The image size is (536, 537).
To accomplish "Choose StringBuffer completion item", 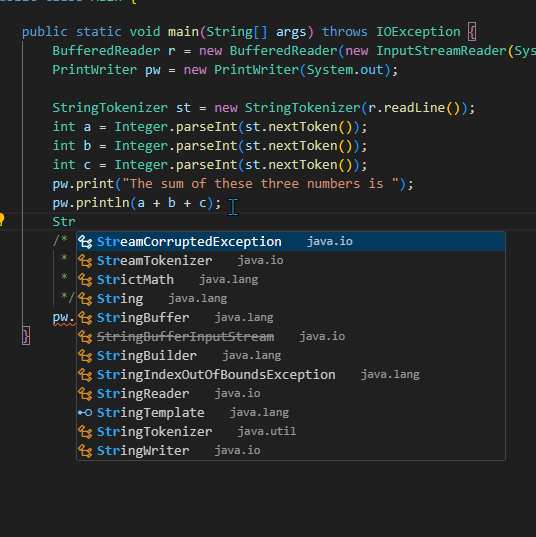I will [x=291, y=317].
